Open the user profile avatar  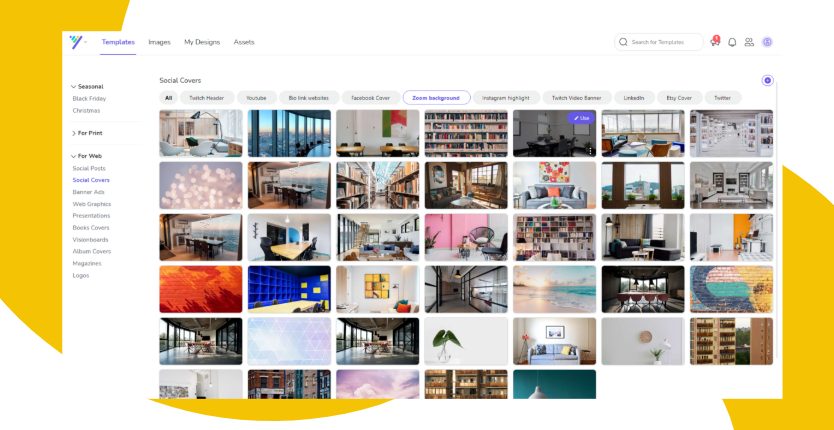pos(767,42)
